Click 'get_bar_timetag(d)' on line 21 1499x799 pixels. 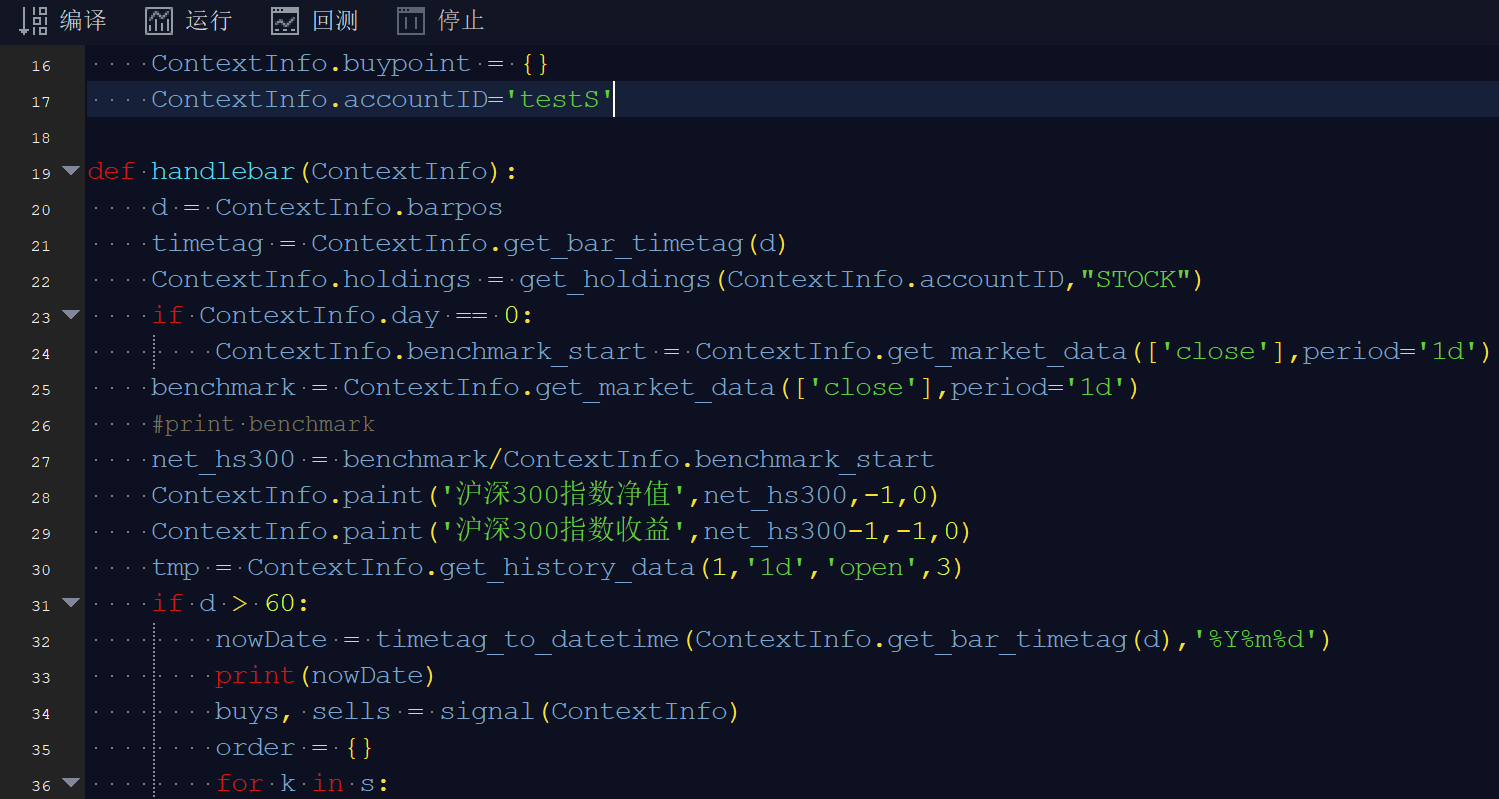pyautogui.click(x=646, y=244)
